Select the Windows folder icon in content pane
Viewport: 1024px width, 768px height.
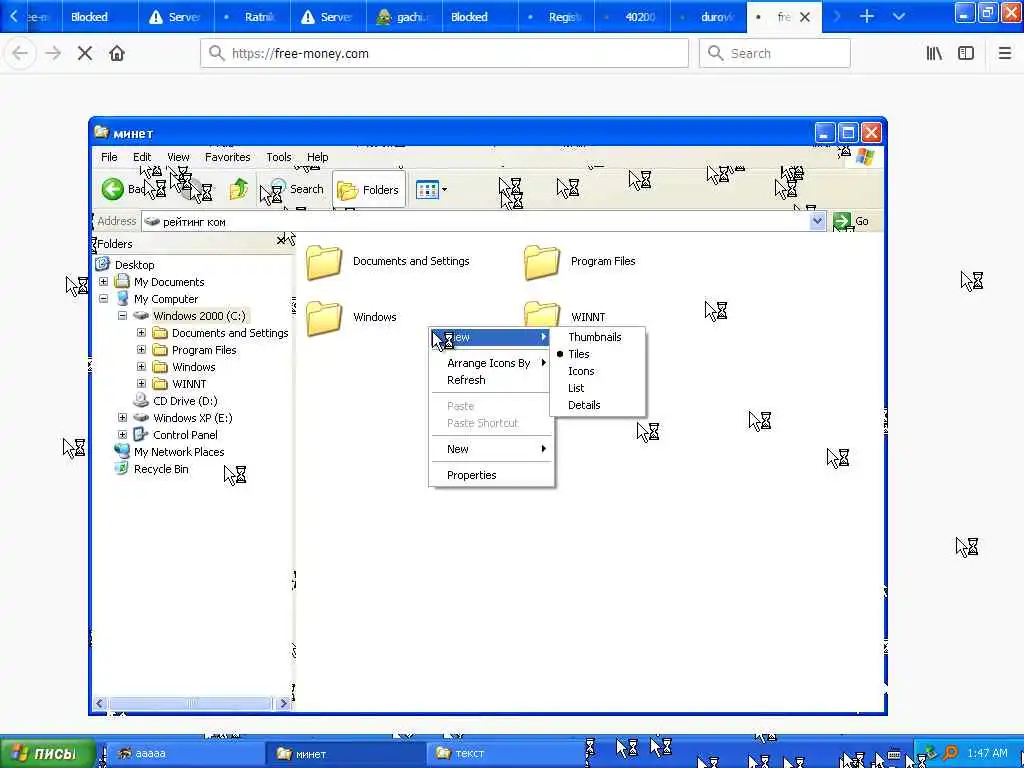324,318
